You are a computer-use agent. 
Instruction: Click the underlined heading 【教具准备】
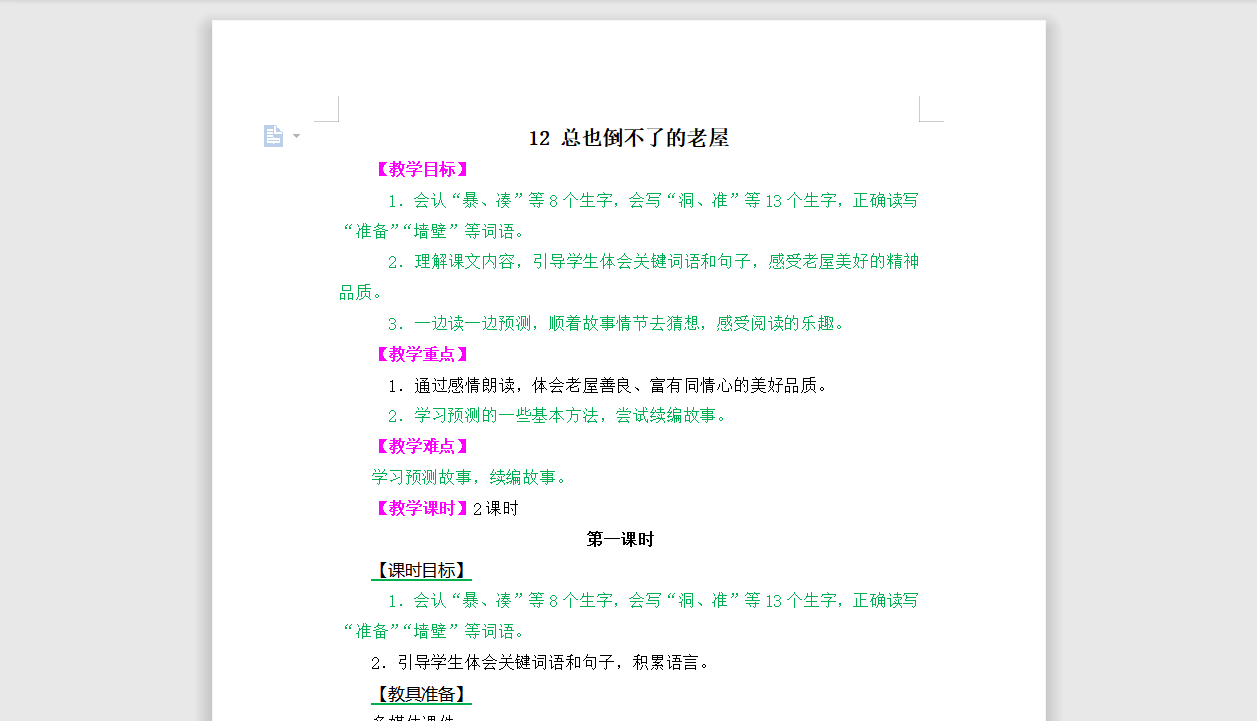point(421,694)
